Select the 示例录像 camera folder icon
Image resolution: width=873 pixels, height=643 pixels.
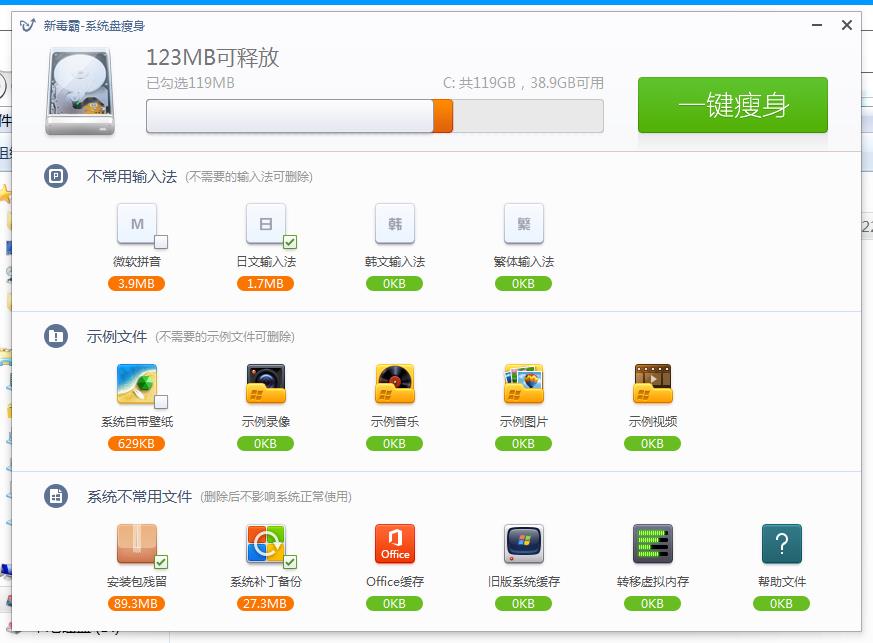pos(266,384)
